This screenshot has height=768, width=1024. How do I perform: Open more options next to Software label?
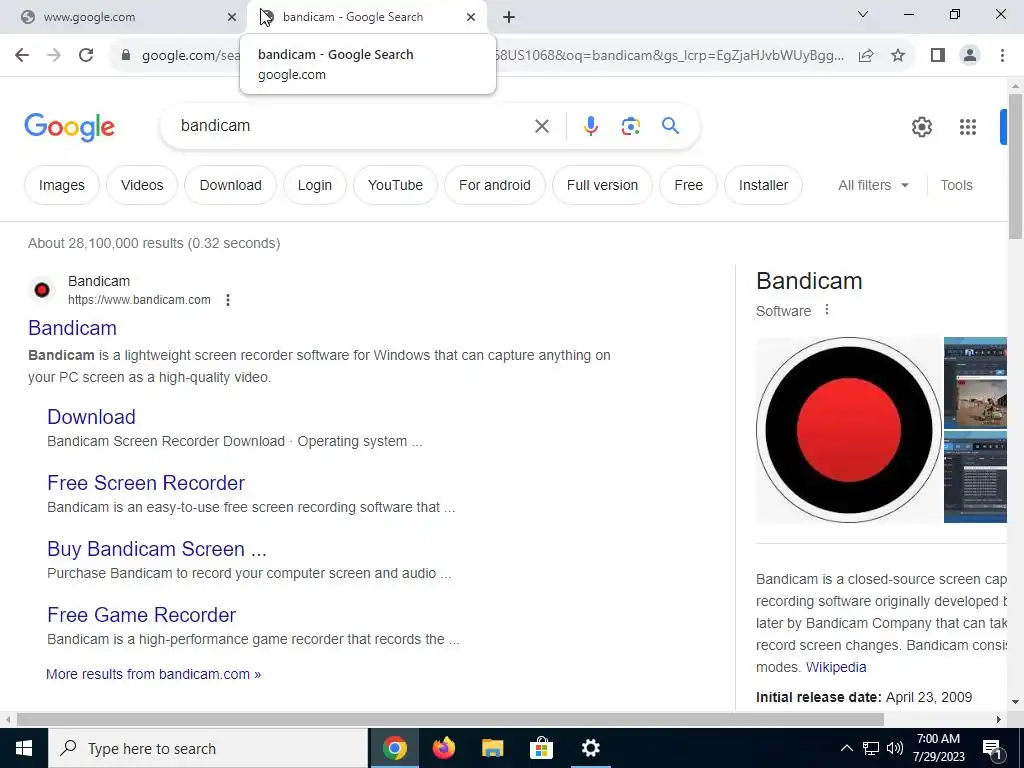pos(827,310)
